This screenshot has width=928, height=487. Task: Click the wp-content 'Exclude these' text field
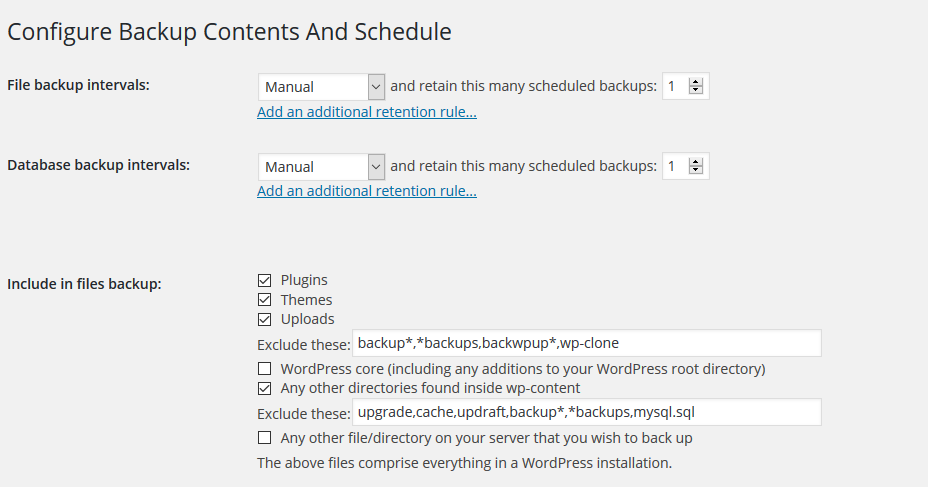tap(587, 412)
